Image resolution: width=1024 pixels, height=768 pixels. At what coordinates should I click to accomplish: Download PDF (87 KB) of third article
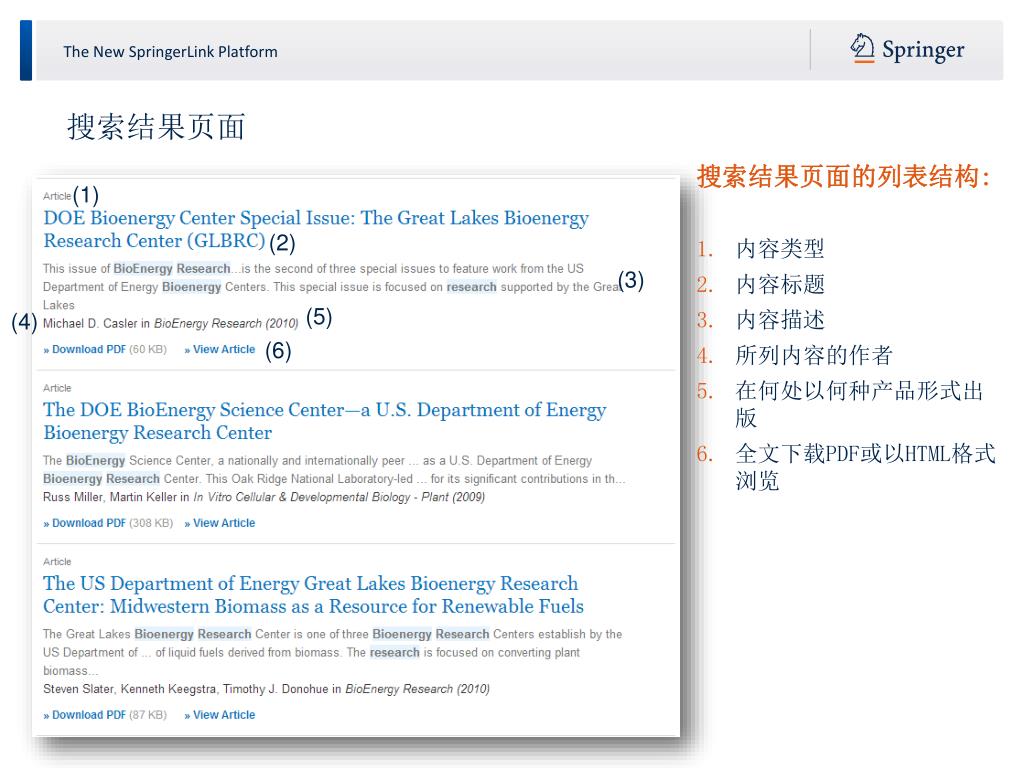coord(105,715)
